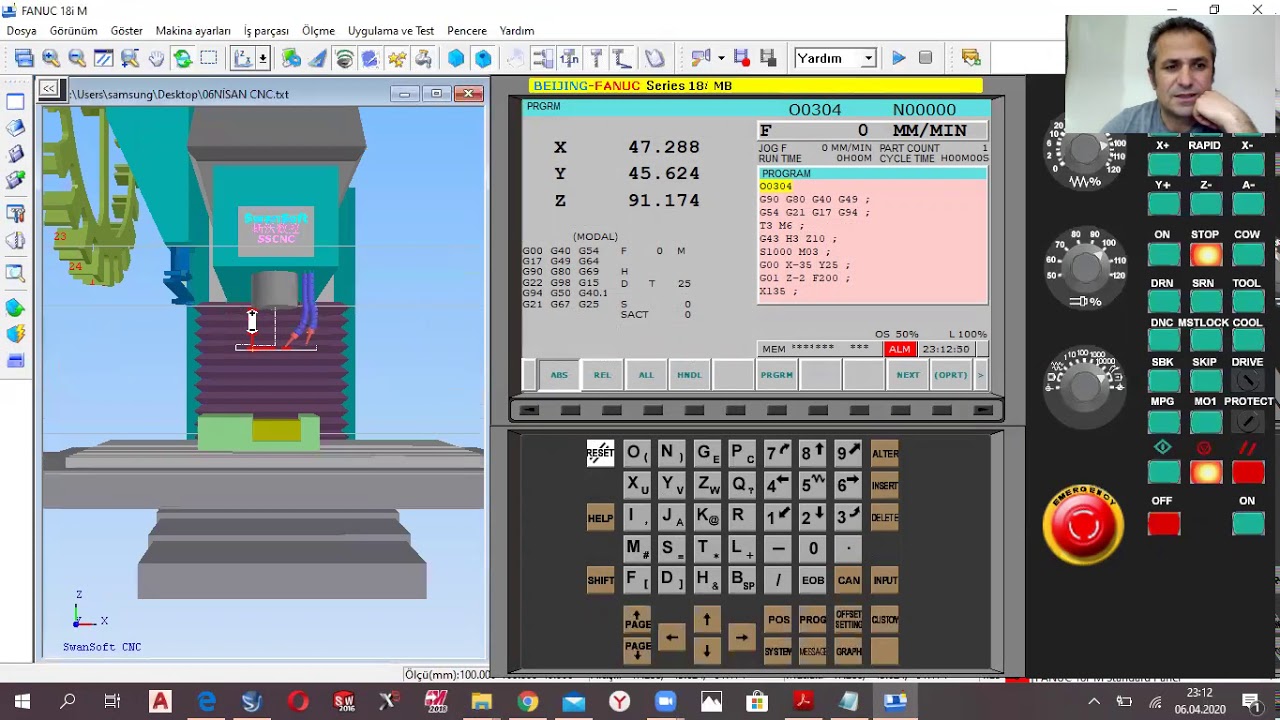Toggle the spindle STOP button
The width and height of the screenshot is (1280, 720).
tap(1205, 254)
